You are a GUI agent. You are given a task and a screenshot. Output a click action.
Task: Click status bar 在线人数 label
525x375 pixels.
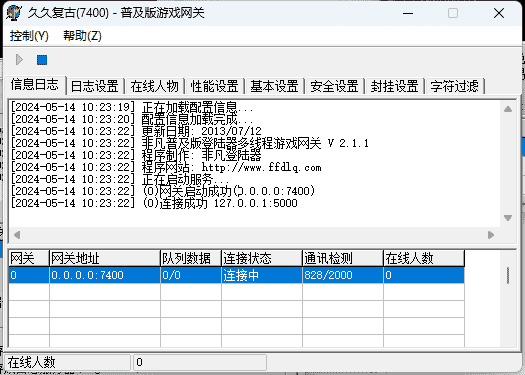pyautogui.click(x=68, y=362)
